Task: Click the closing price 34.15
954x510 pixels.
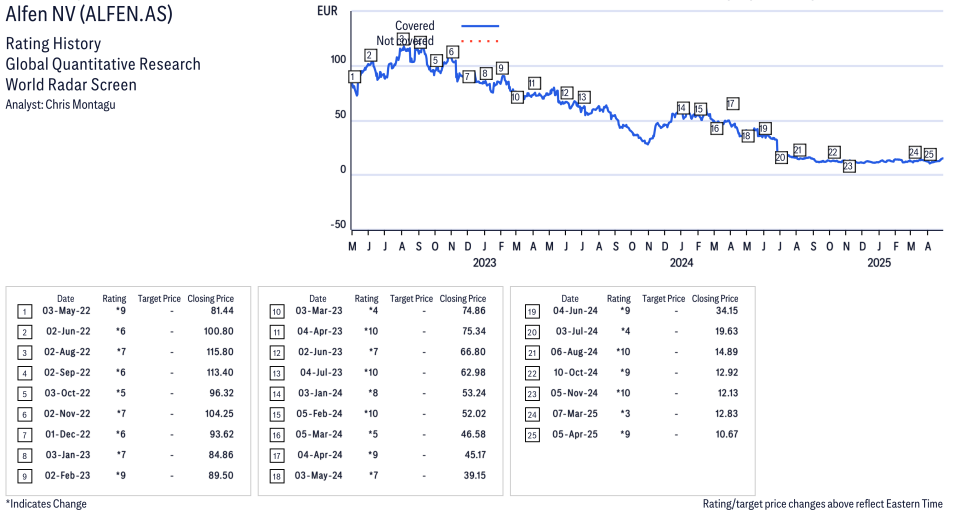Action: (x=726, y=310)
